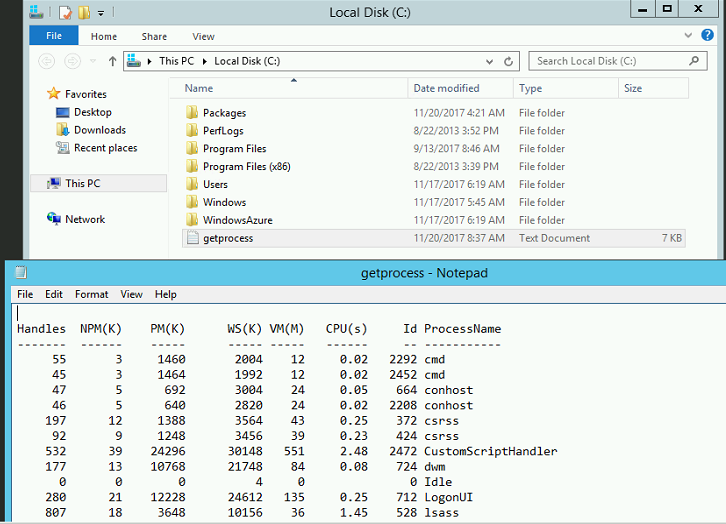Click the 7 KB size cell

point(672,238)
